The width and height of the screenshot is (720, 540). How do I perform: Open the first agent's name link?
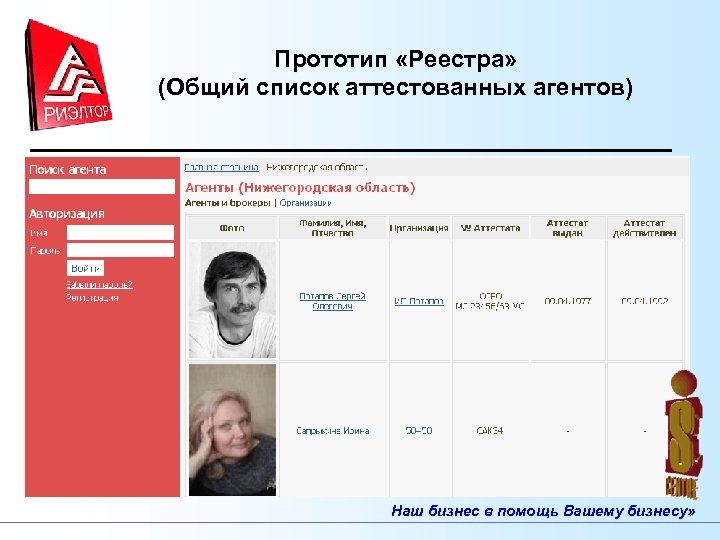[x=332, y=301]
